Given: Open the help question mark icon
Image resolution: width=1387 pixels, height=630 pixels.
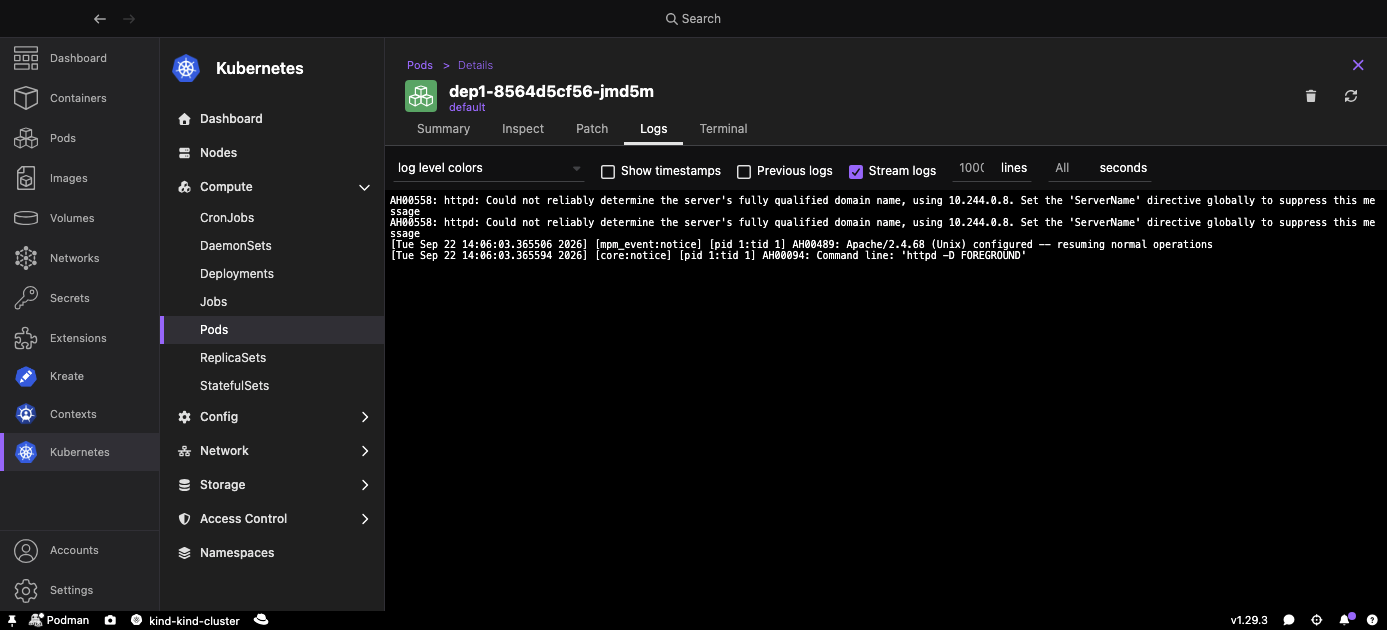Looking at the screenshot, I should 1371,620.
